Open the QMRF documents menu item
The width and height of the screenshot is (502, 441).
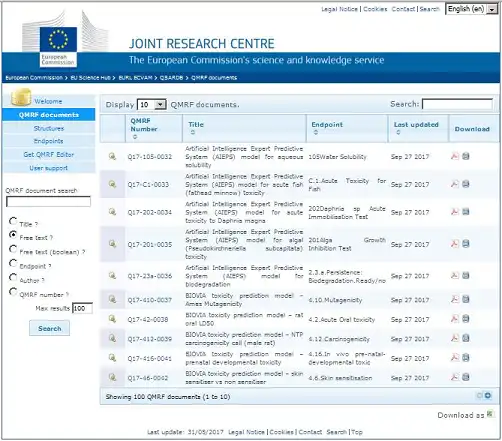point(49,115)
